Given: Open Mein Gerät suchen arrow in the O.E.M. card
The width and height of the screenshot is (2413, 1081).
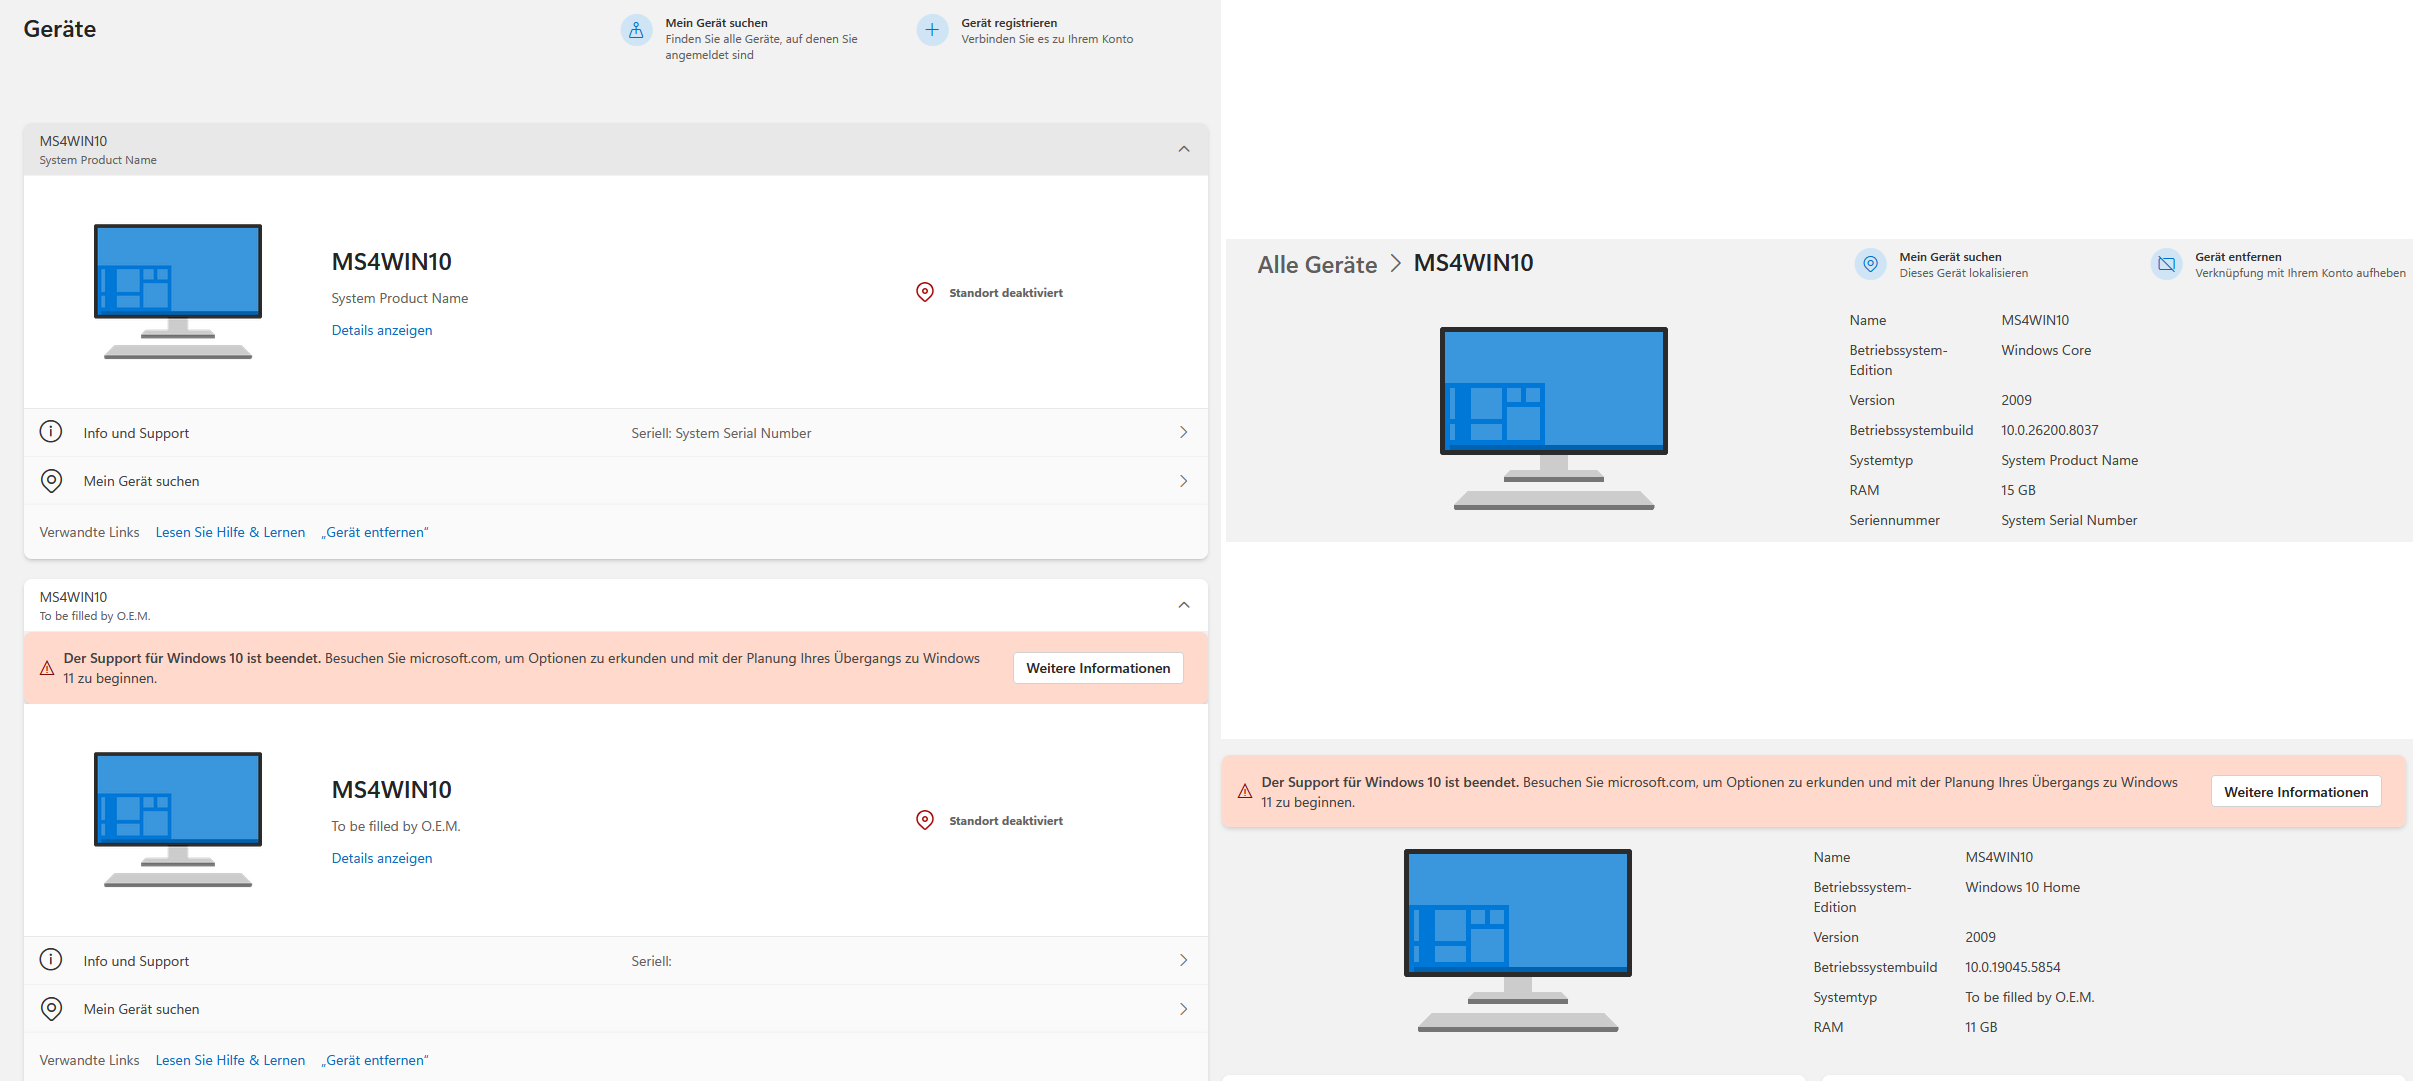Looking at the screenshot, I should click(1184, 1009).
